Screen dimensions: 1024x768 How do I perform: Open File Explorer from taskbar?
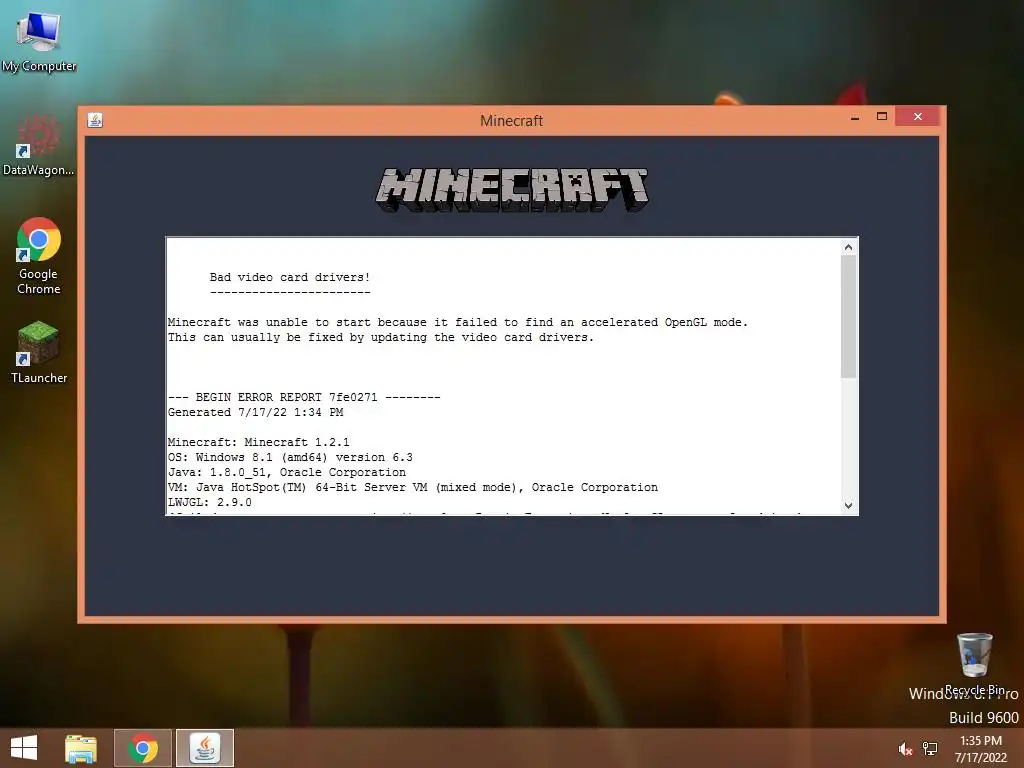(x=81, y=748)
